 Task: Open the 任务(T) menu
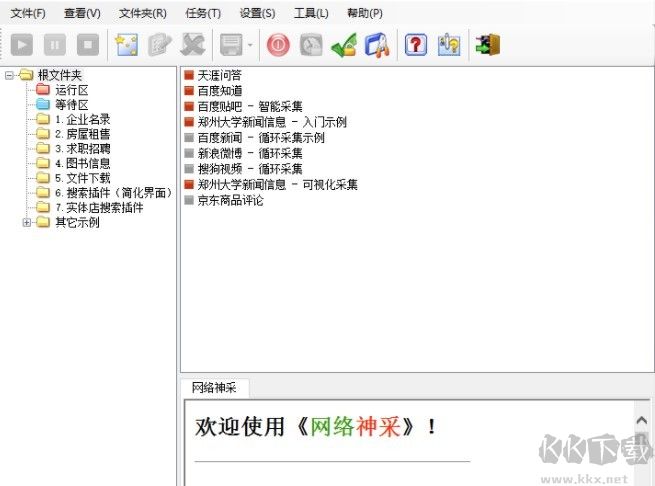click(203, 13)
